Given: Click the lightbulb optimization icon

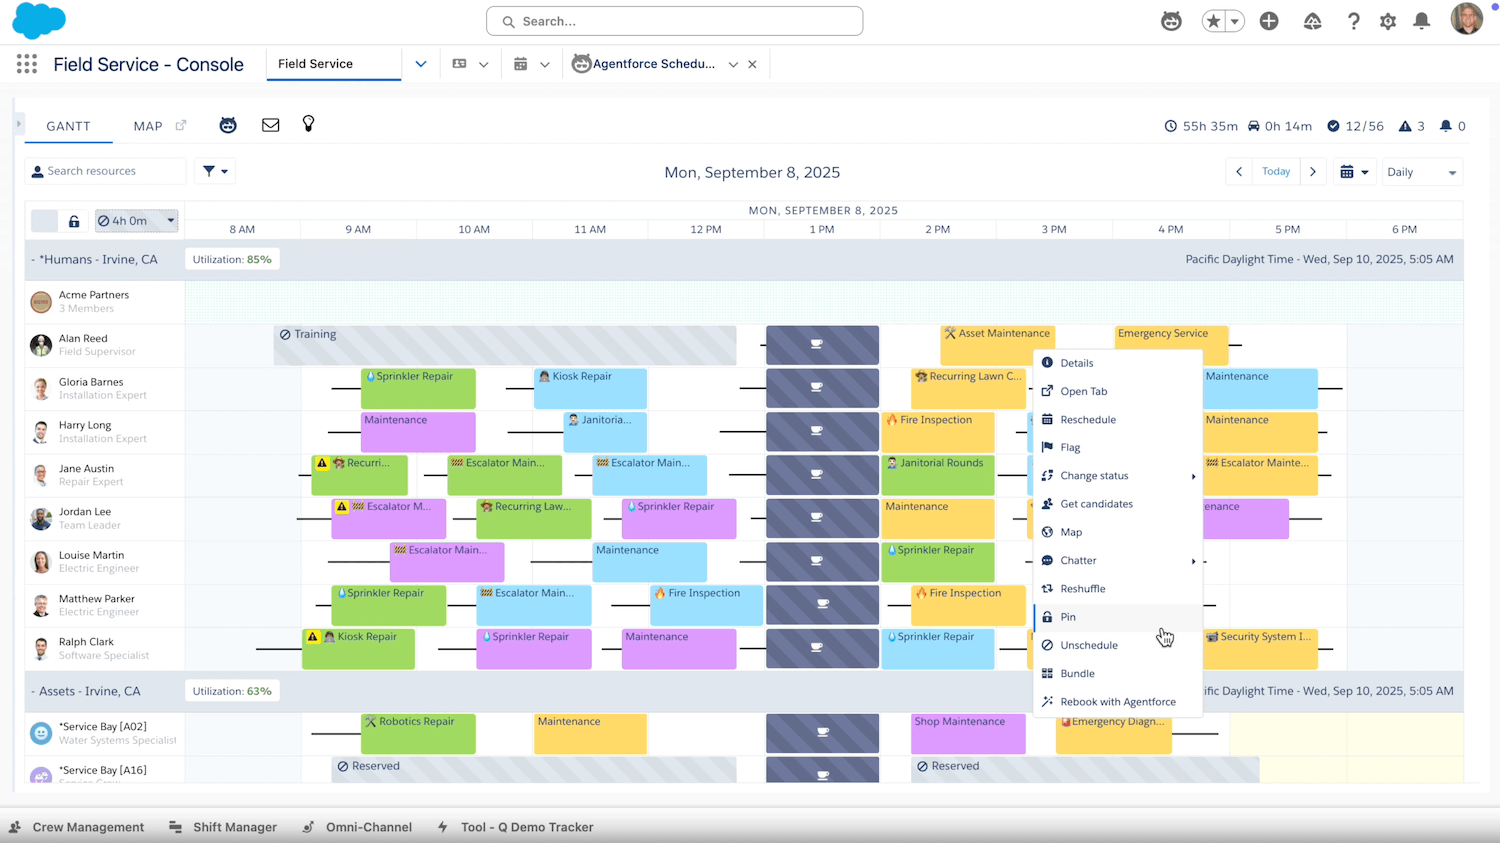Looking at the screenshot, I should click(308, 124).
